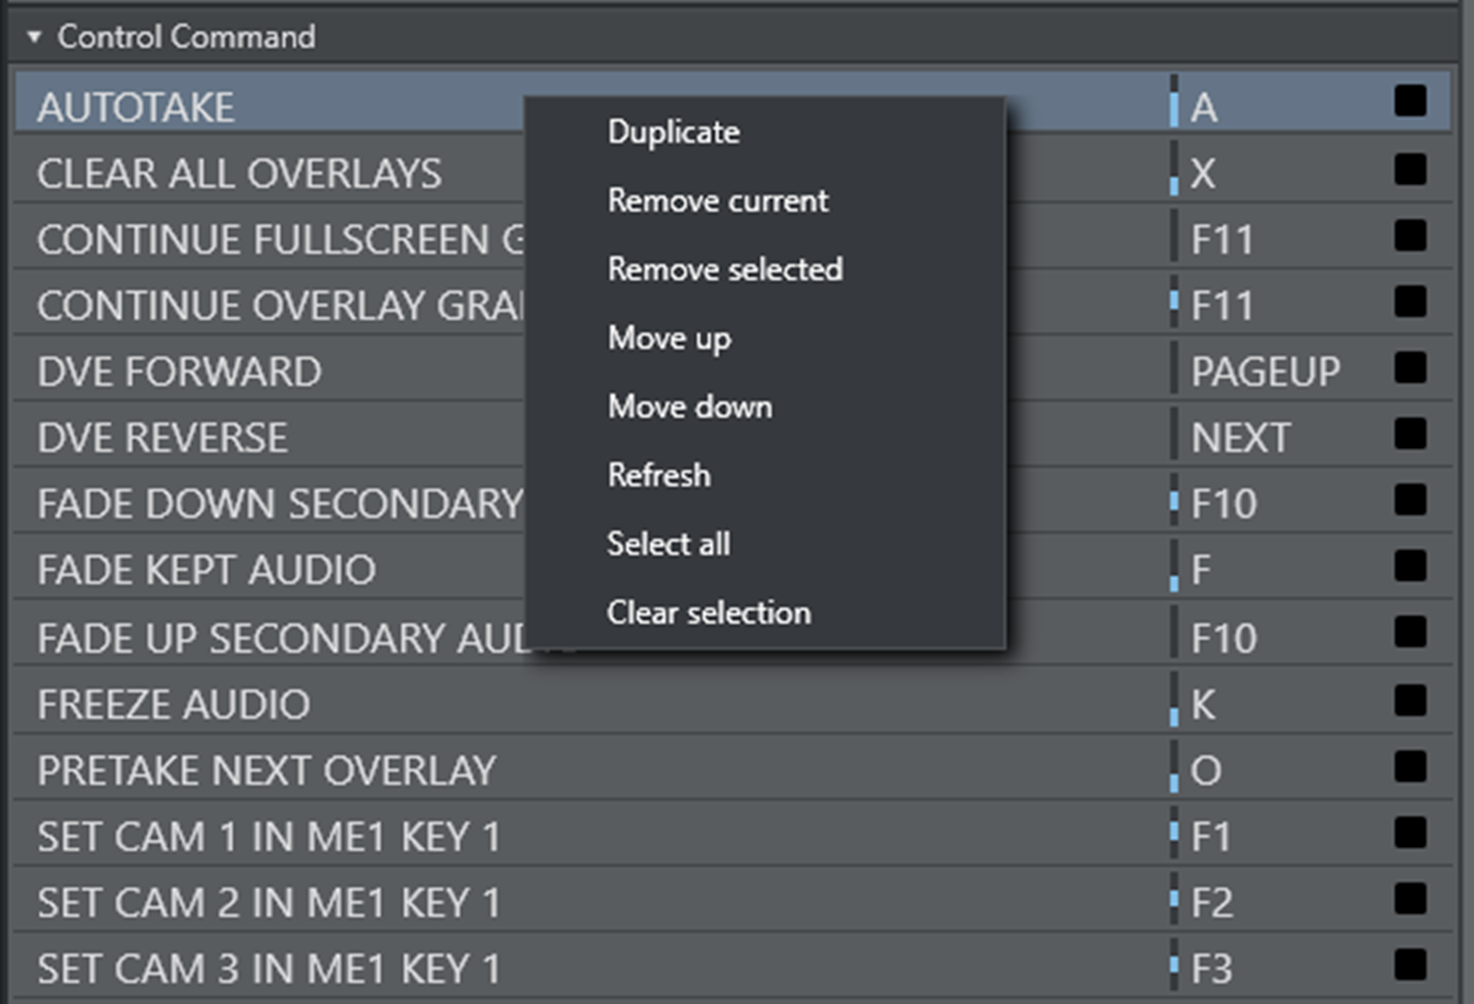
Task: Select the PRETAKE NEXT OVERLAY command row
Action: click(266, 771)
